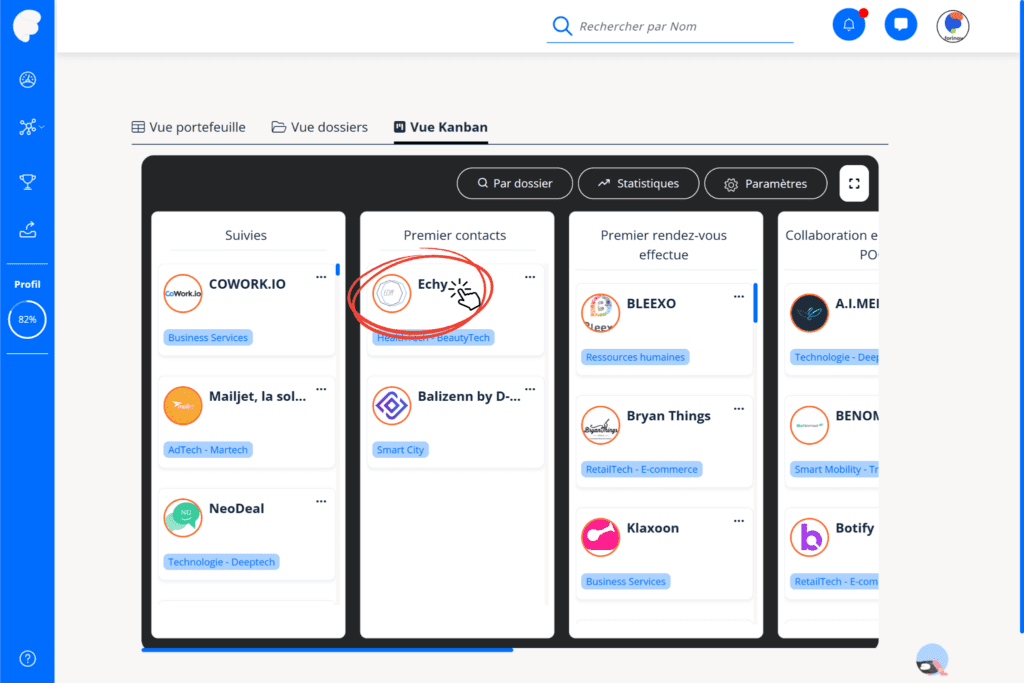Click the Ressources humaines tag
The height and width of the screenshot is (683, 1024).
(x=635, y=357)
